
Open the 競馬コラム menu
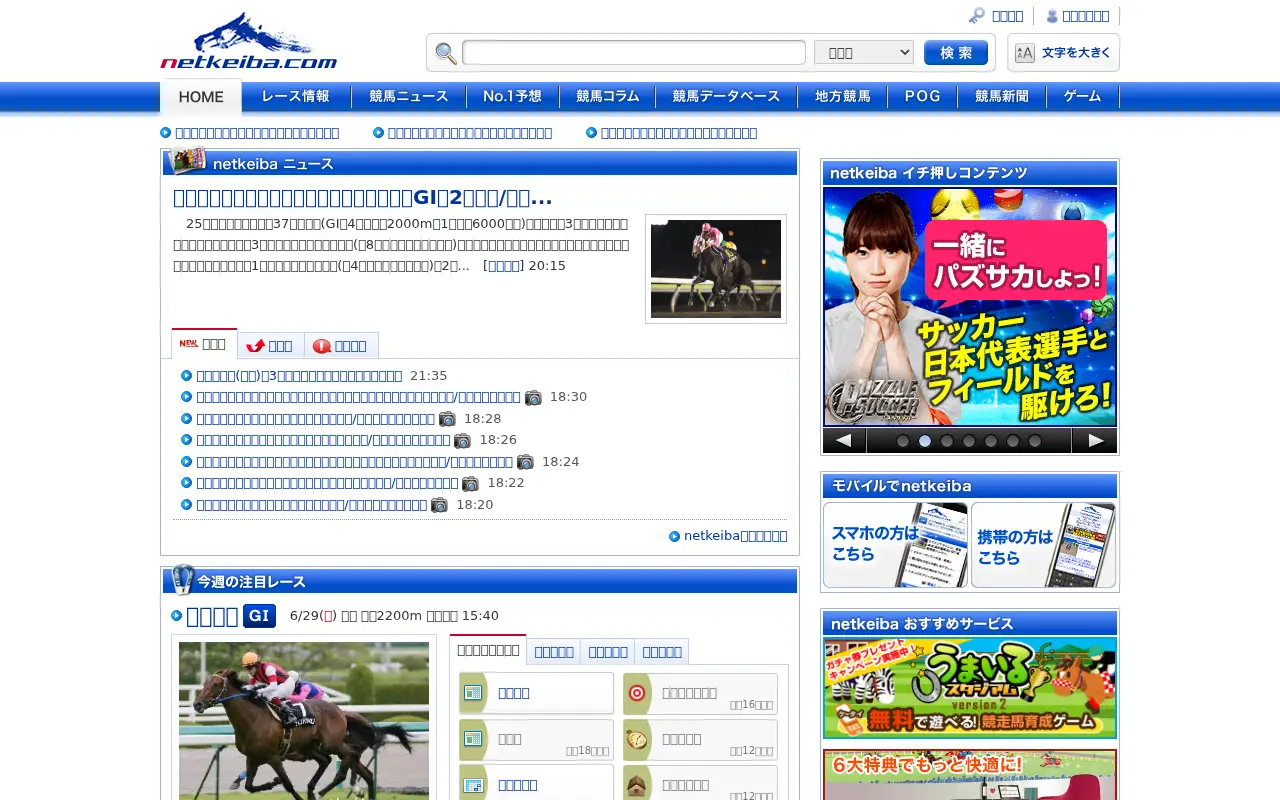pos(607,97)
